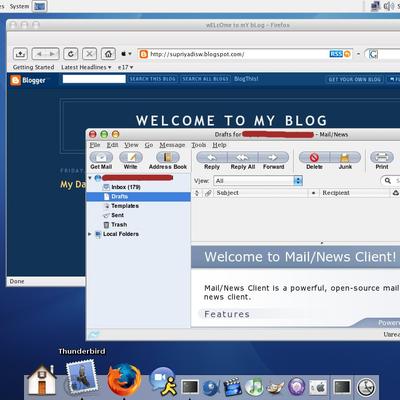The width and height of the screenshot is (400, 400).
Task: Select the Drafts folder
Action: coord(138,196)
